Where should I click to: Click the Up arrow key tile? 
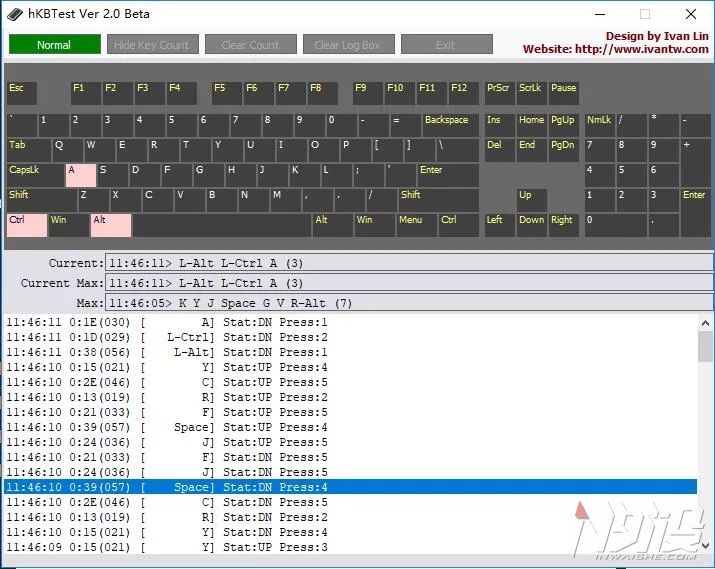[x=532, y=201]
